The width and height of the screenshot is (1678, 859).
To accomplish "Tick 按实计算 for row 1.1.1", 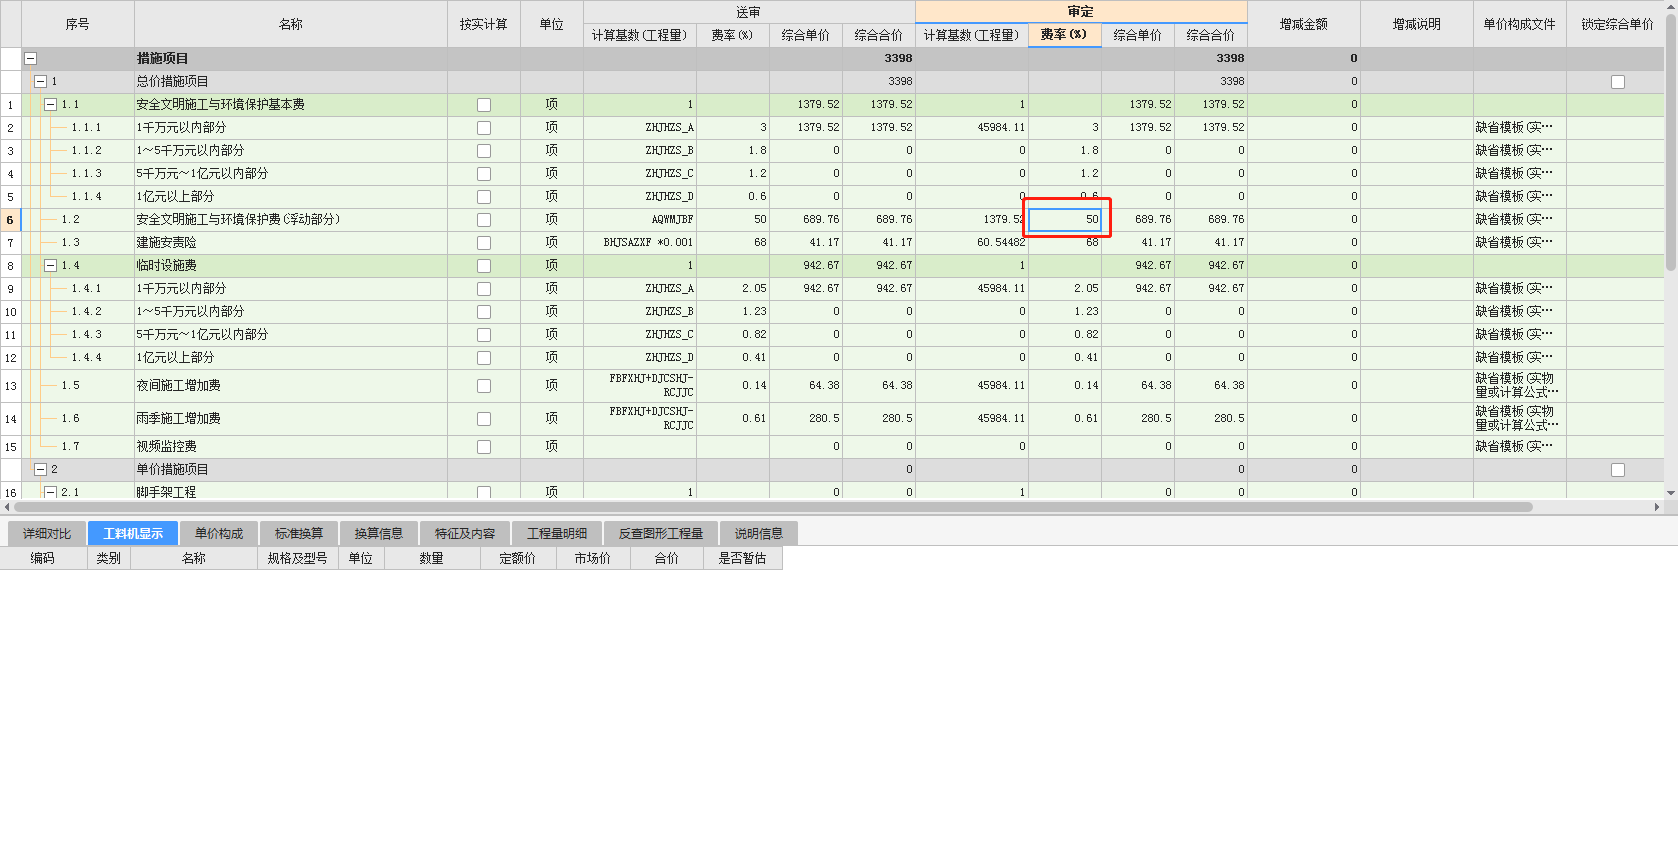I will pos(484,128).
